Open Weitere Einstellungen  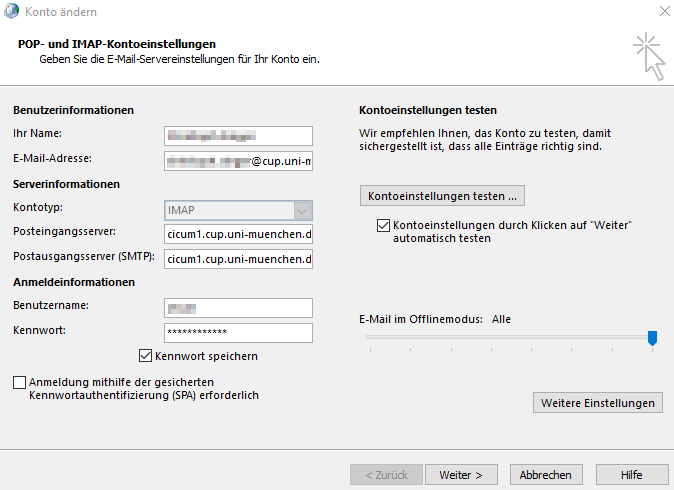[597, 402]
